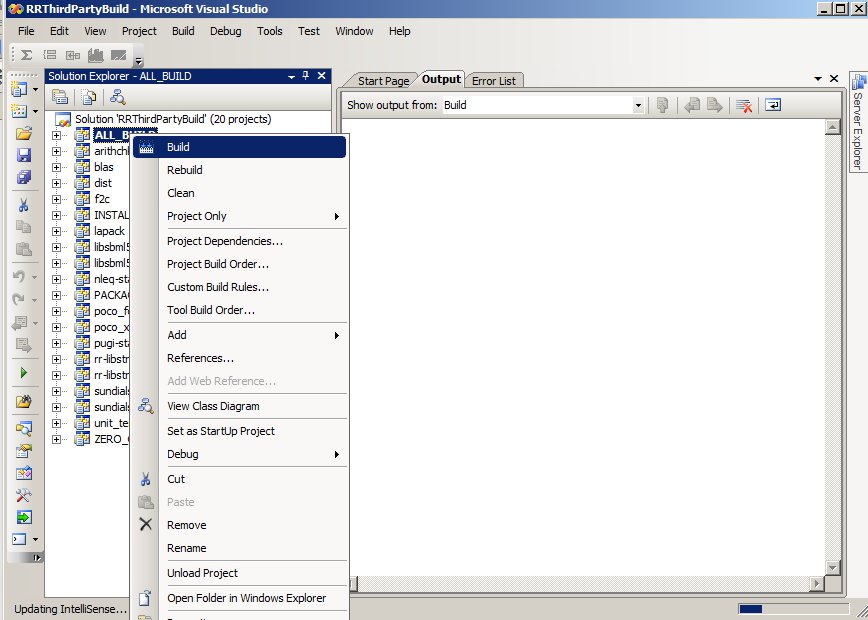
Task: Choose Set as StartUp Project
Action: [220, 431]
